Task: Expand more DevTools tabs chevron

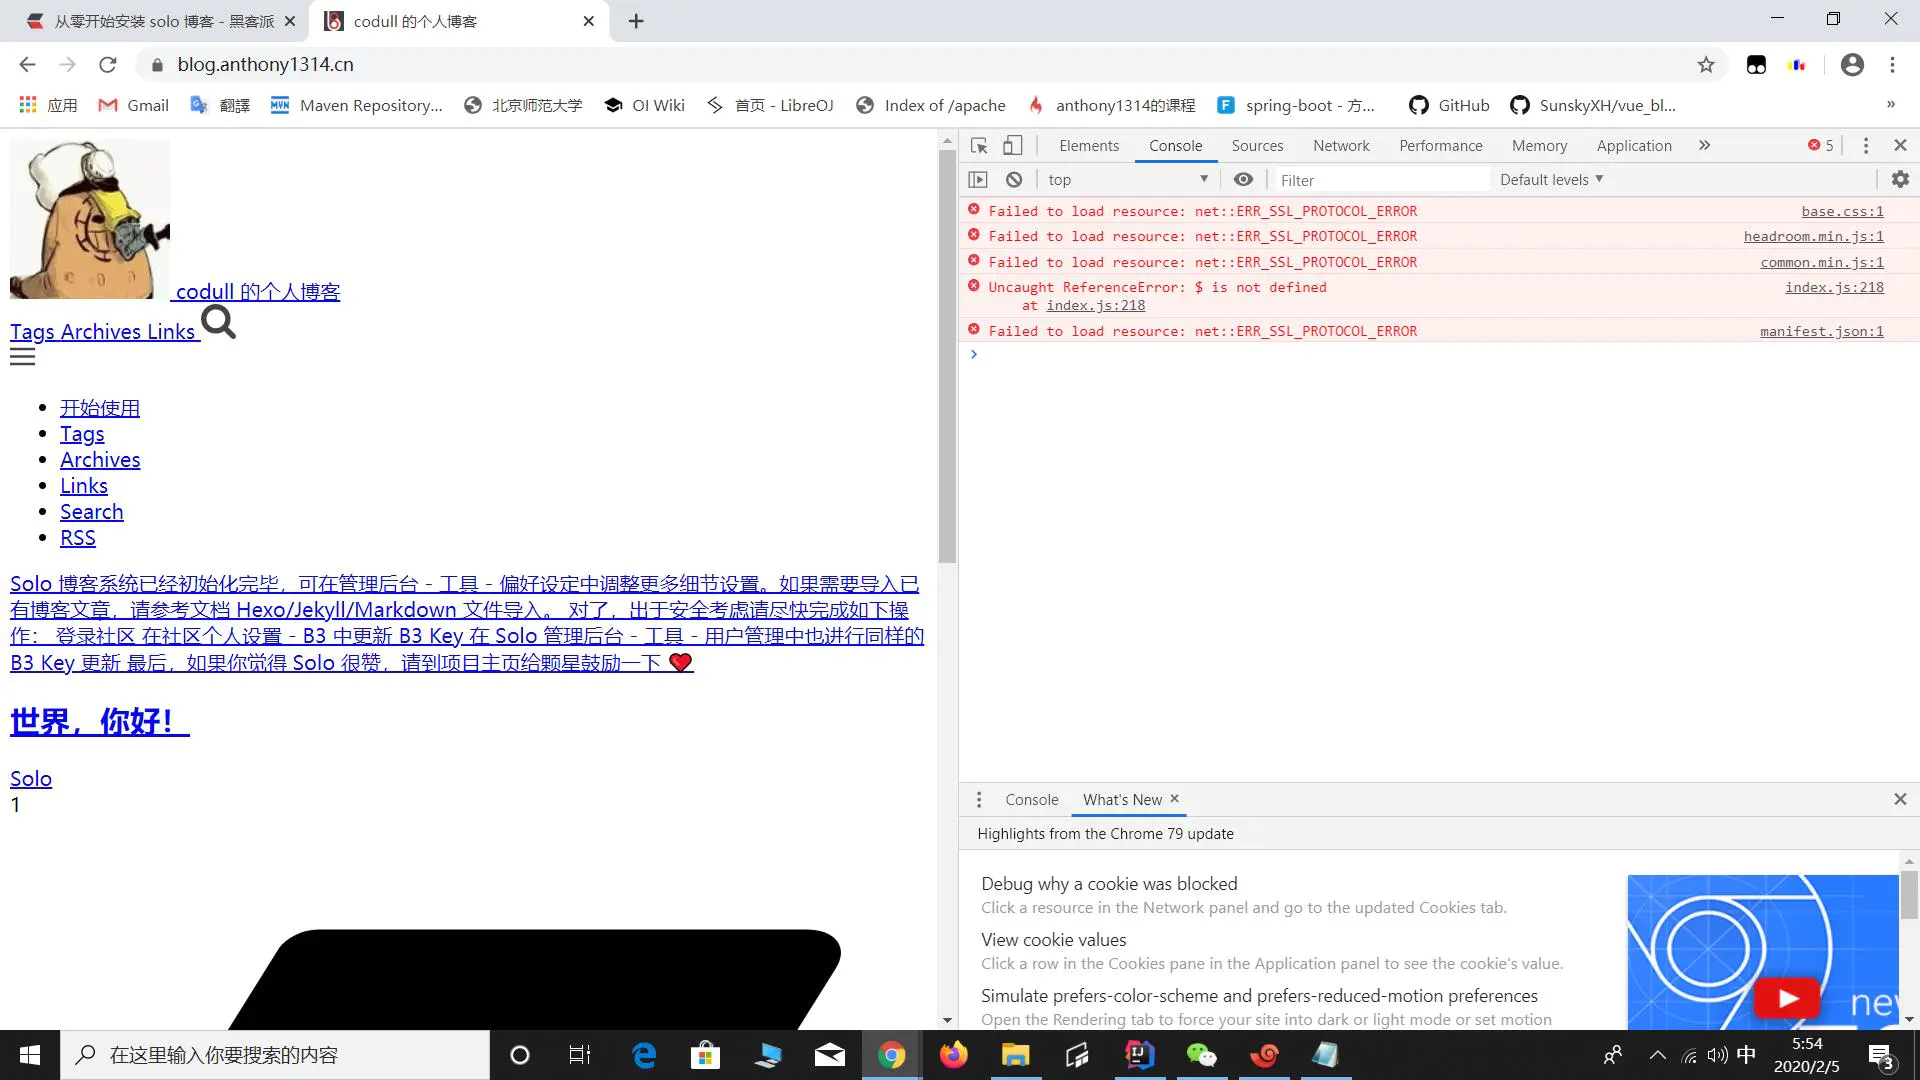Action: 1704,146
